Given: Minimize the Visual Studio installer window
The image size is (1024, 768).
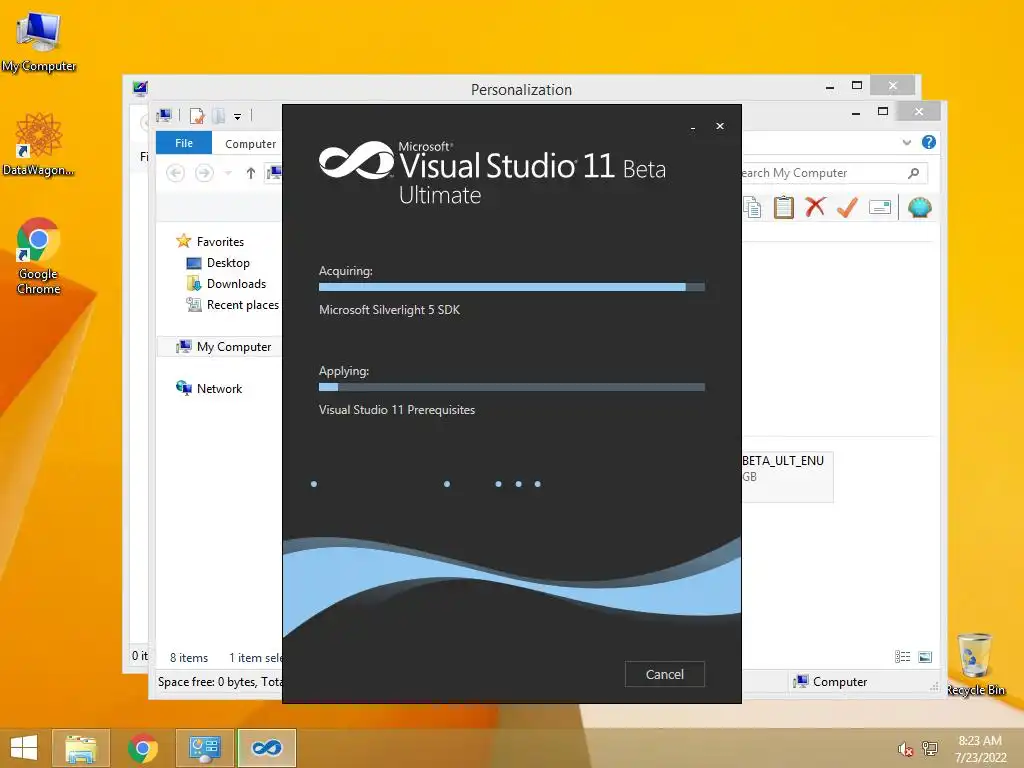Looking at the screenshot, I should tap(693, 127).
